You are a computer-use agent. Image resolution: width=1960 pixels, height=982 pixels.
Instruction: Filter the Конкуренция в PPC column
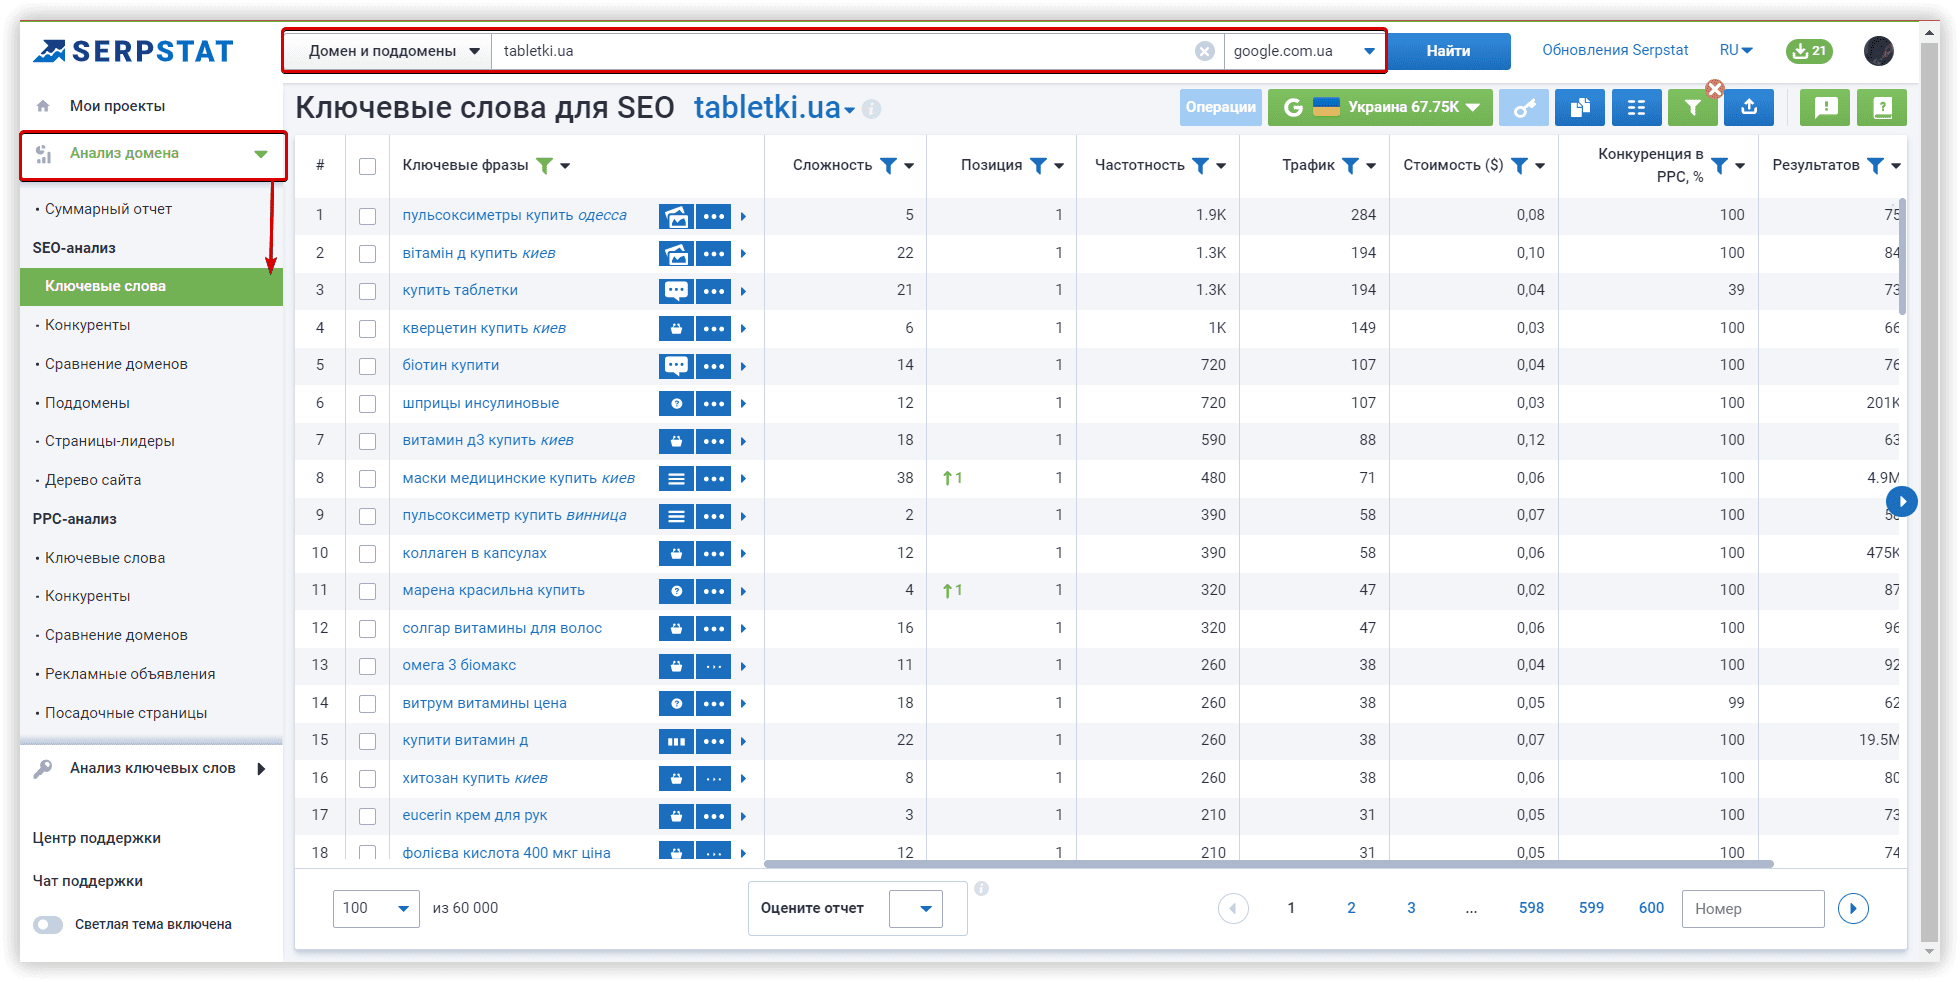pos(1719,166)
